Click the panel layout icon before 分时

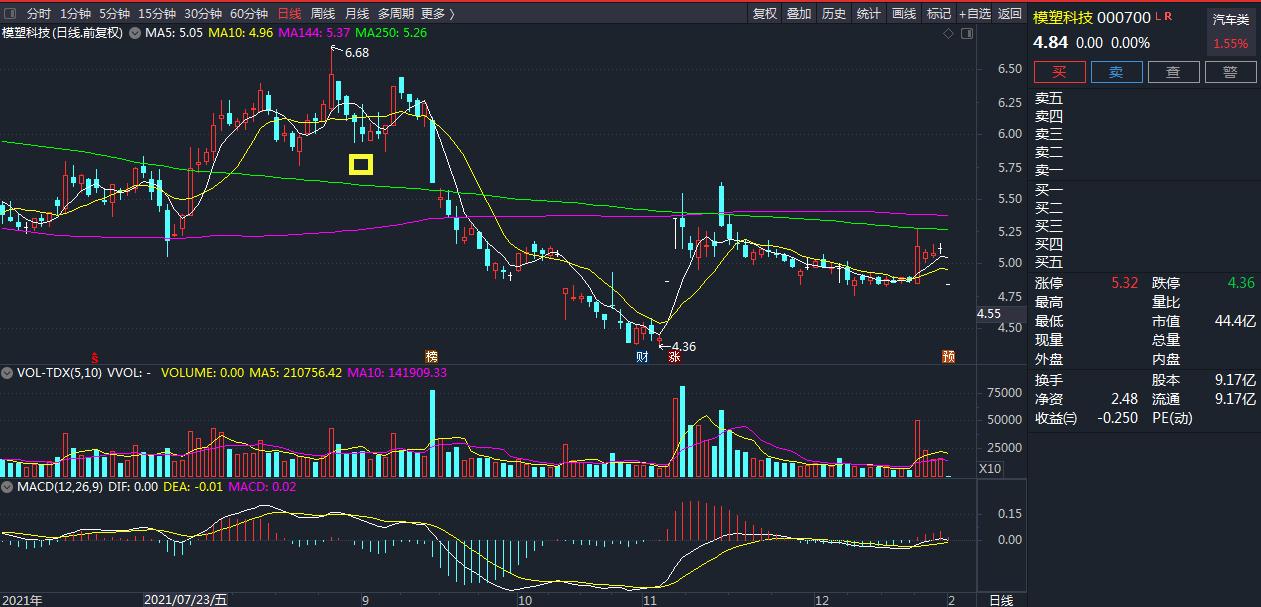(10, 14)
